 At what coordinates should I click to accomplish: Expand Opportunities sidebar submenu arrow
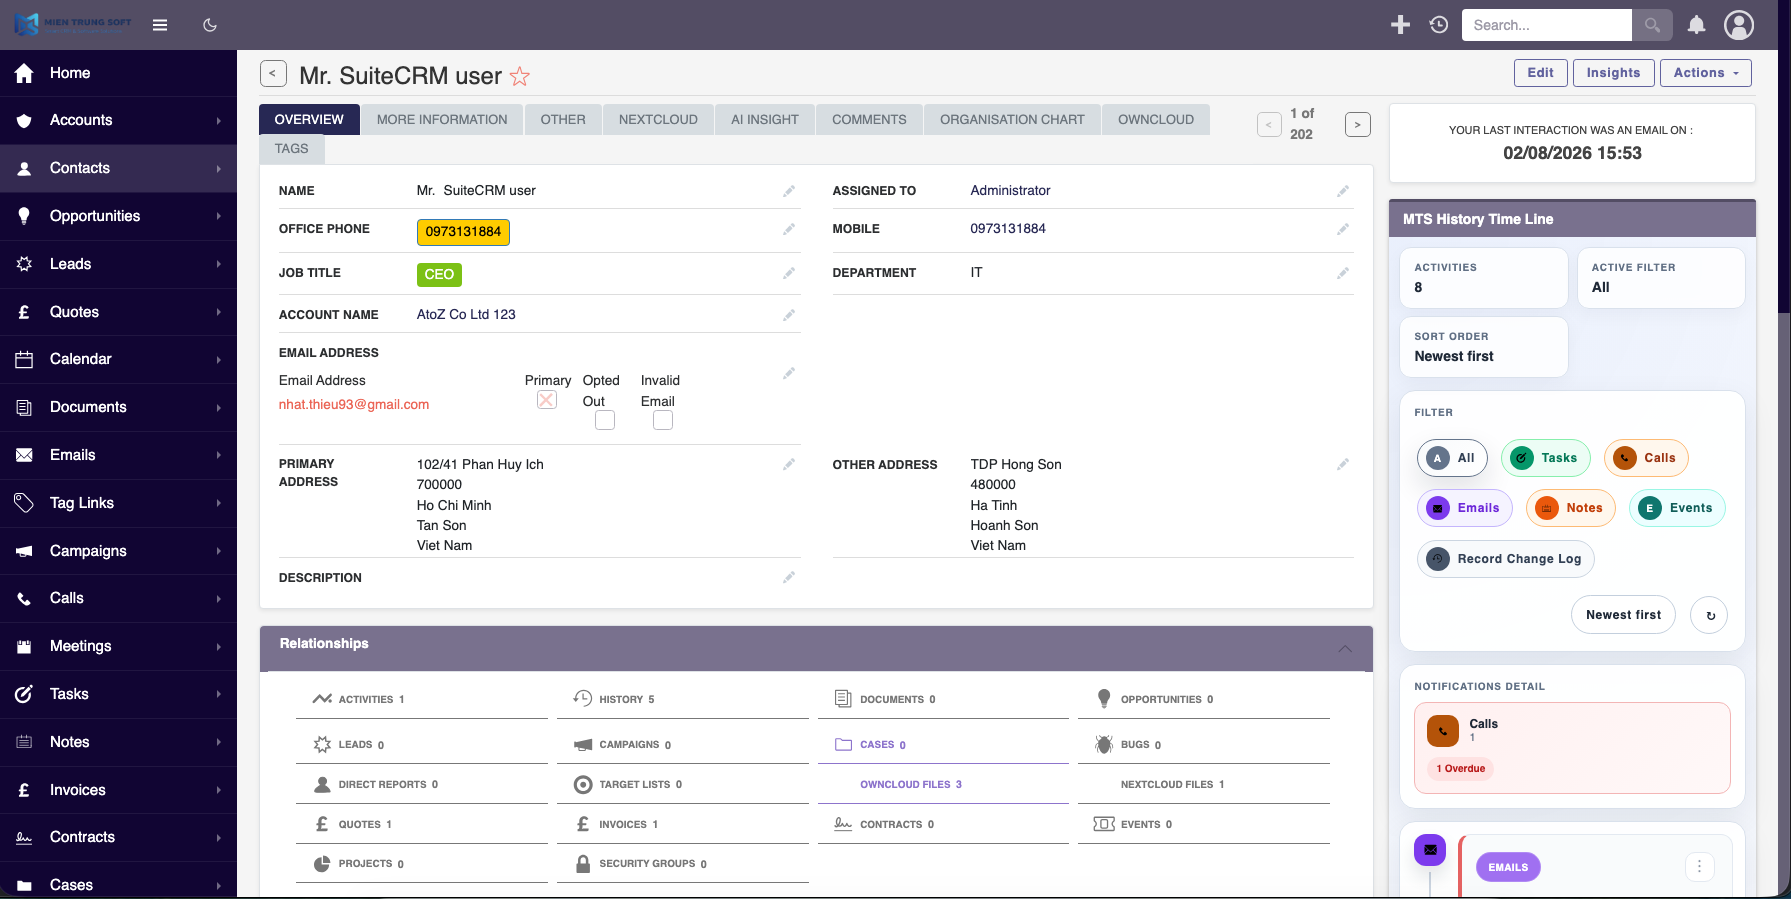tap(218, 216)
